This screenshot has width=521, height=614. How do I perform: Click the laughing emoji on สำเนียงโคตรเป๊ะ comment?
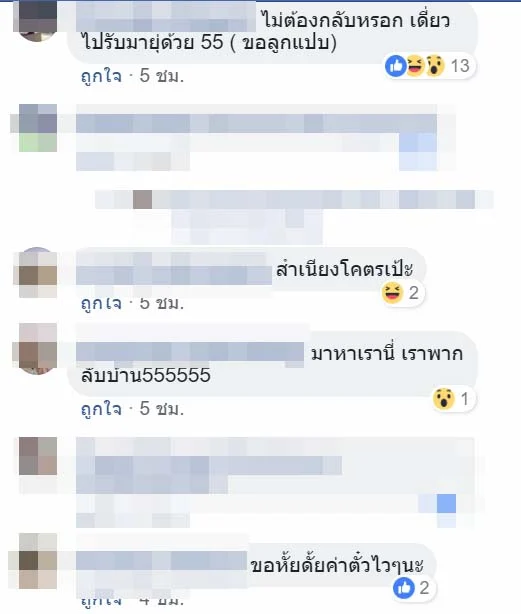[x=392, y=293]
